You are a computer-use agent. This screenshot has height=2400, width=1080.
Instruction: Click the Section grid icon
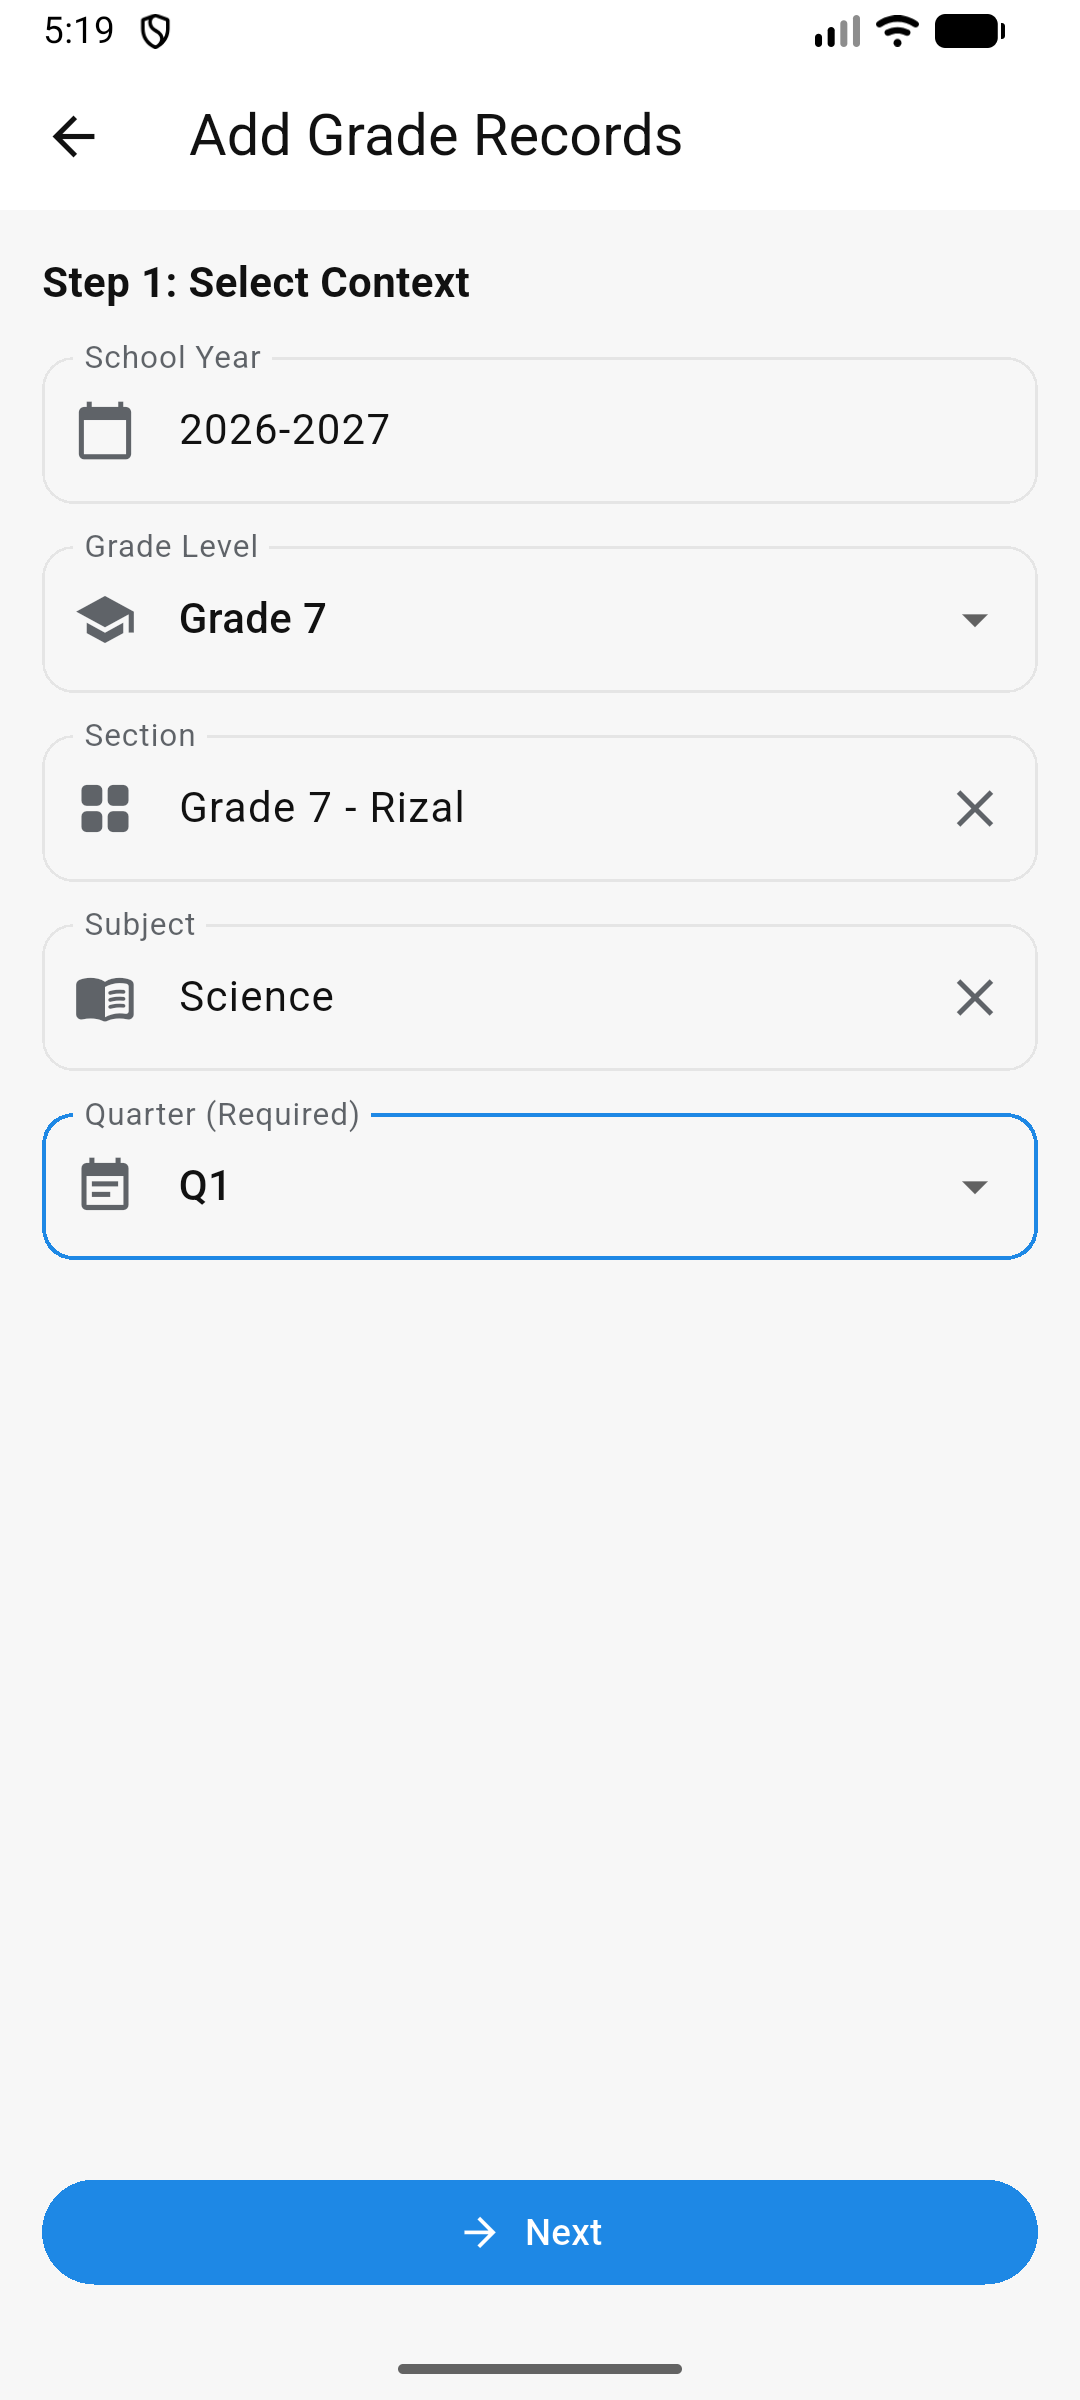point(105,808)
